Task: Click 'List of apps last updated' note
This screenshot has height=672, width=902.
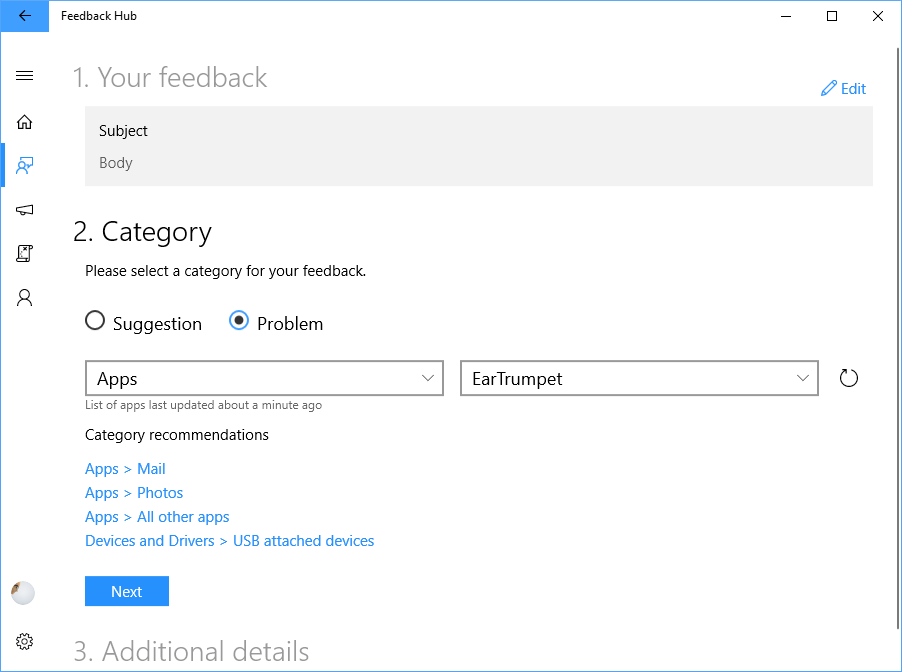Action: [203, 405]
